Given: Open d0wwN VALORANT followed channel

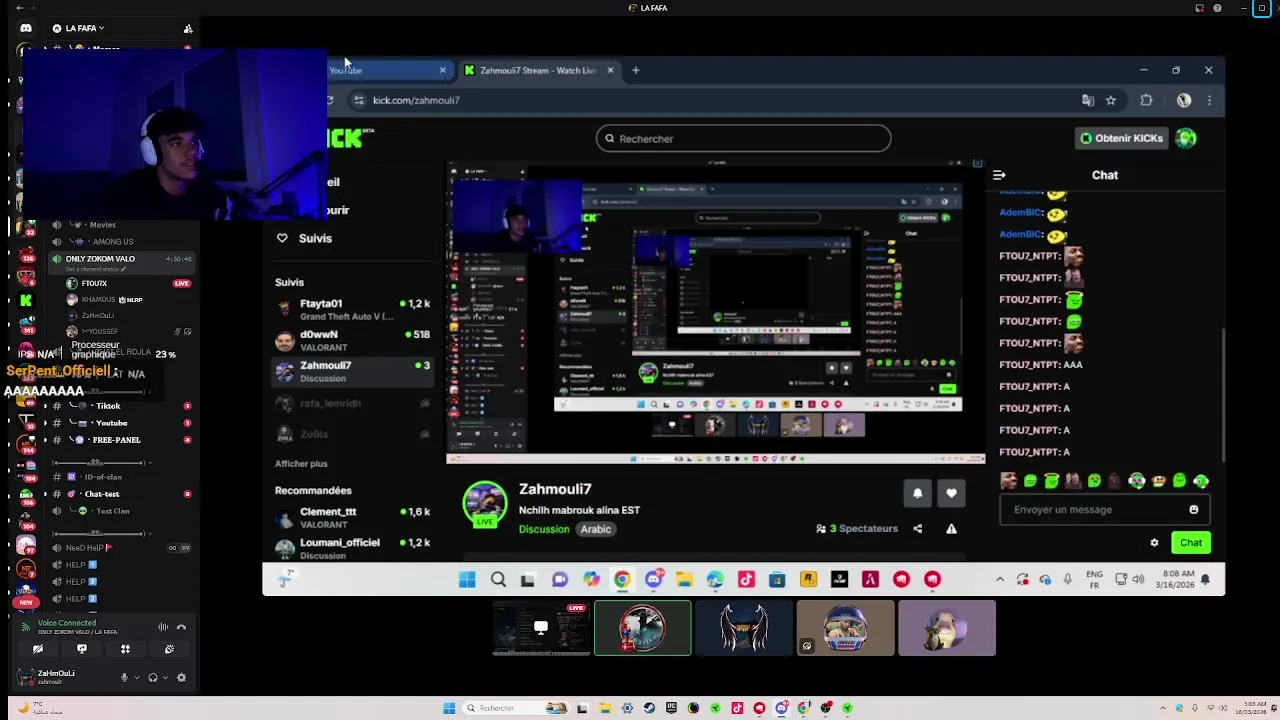Looking at the screenshot, I should pos(353,341).
